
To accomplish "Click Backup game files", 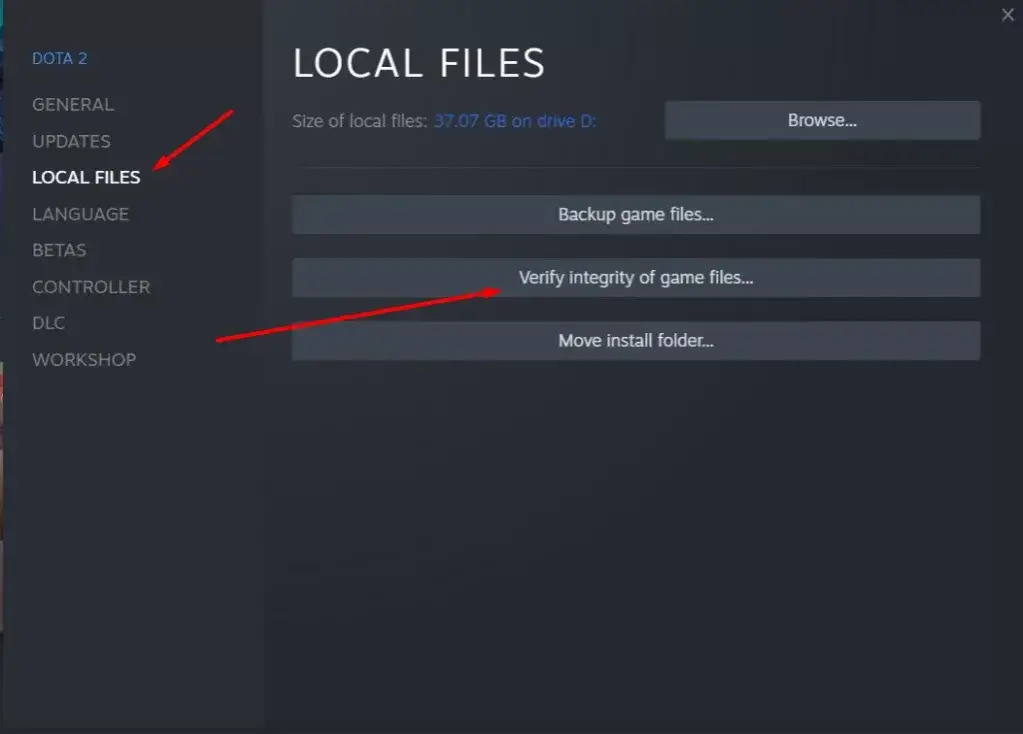I will [x=635, y=214].
